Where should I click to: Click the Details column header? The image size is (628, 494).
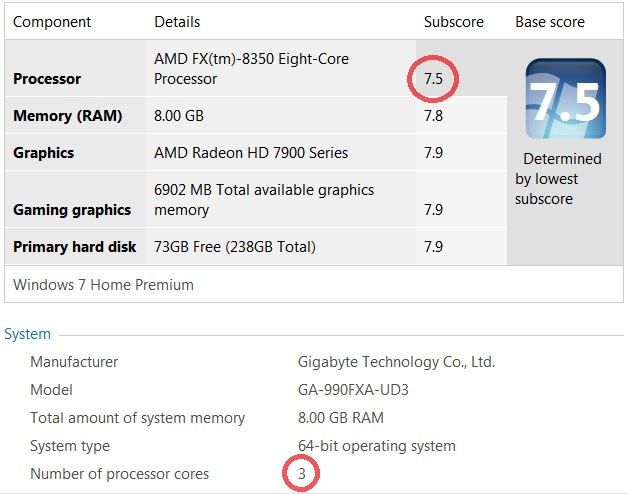(x=177, y=21)
